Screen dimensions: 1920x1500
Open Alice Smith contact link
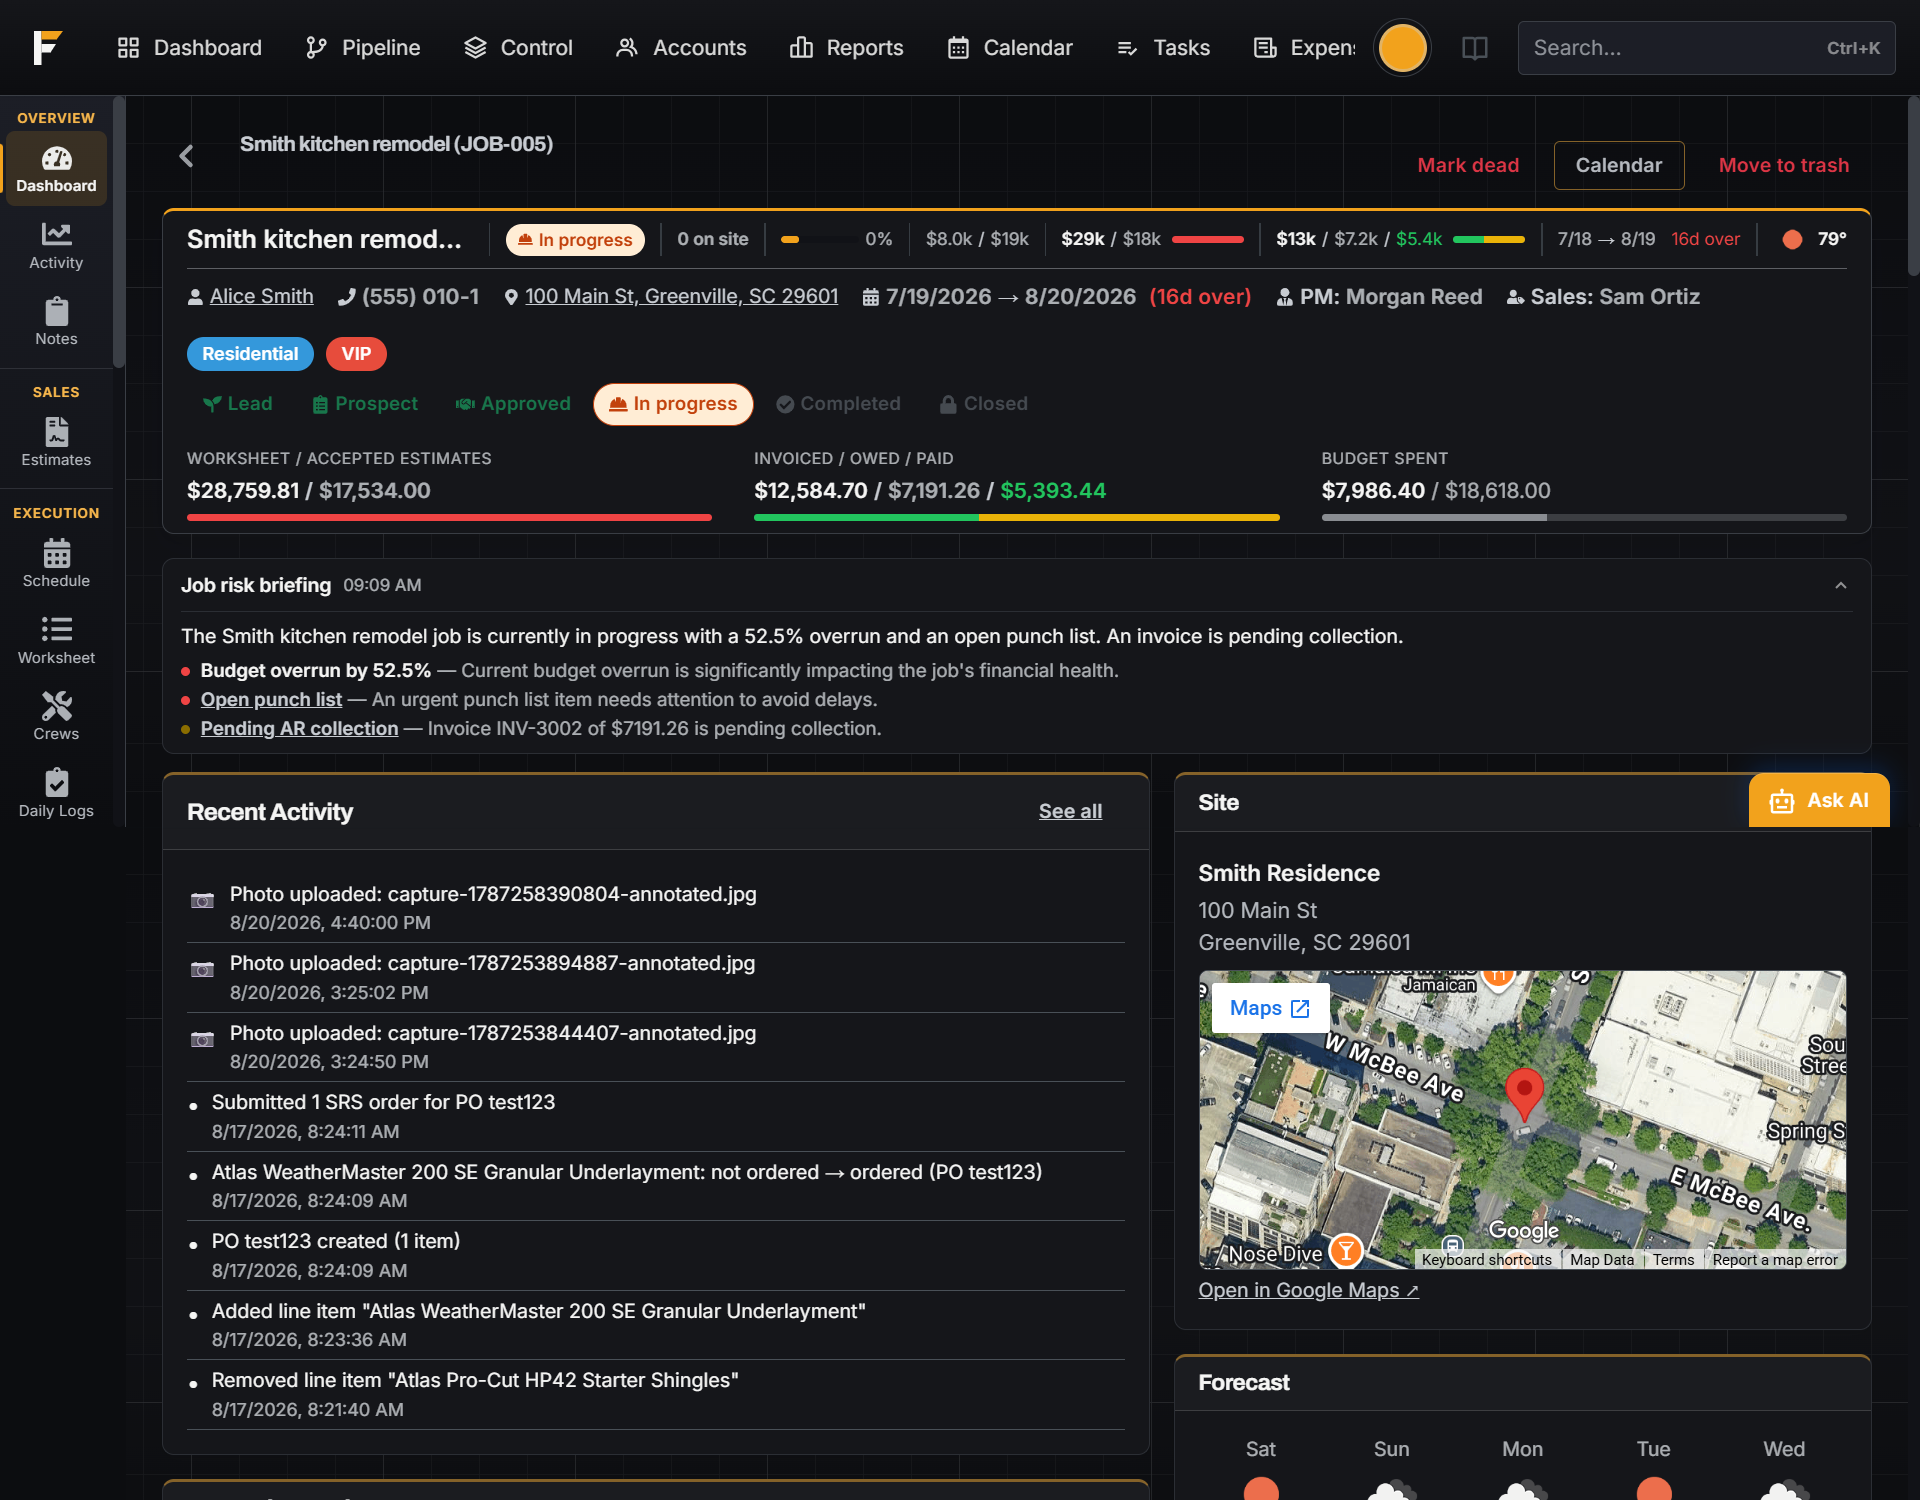(x=261, y=296)
